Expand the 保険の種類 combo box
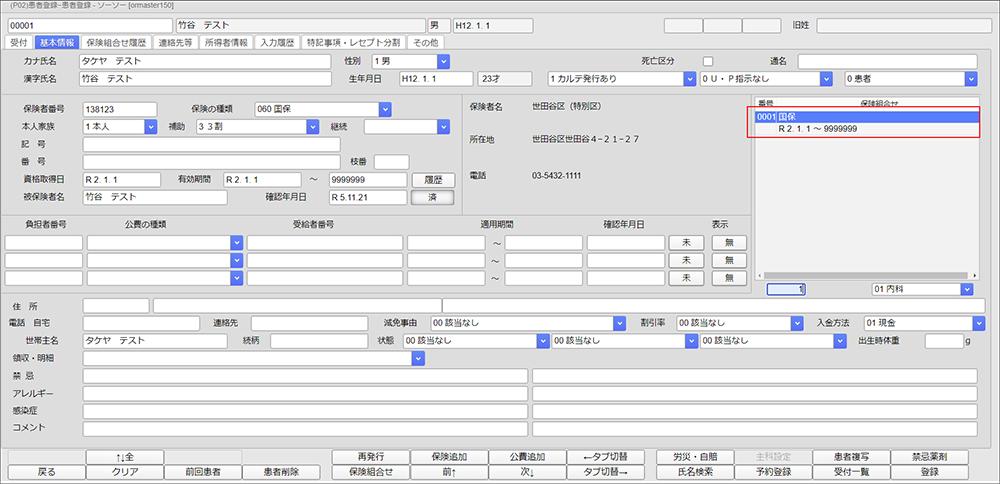This screenshot has width=1000, height=484. click(x=385, y=109)
